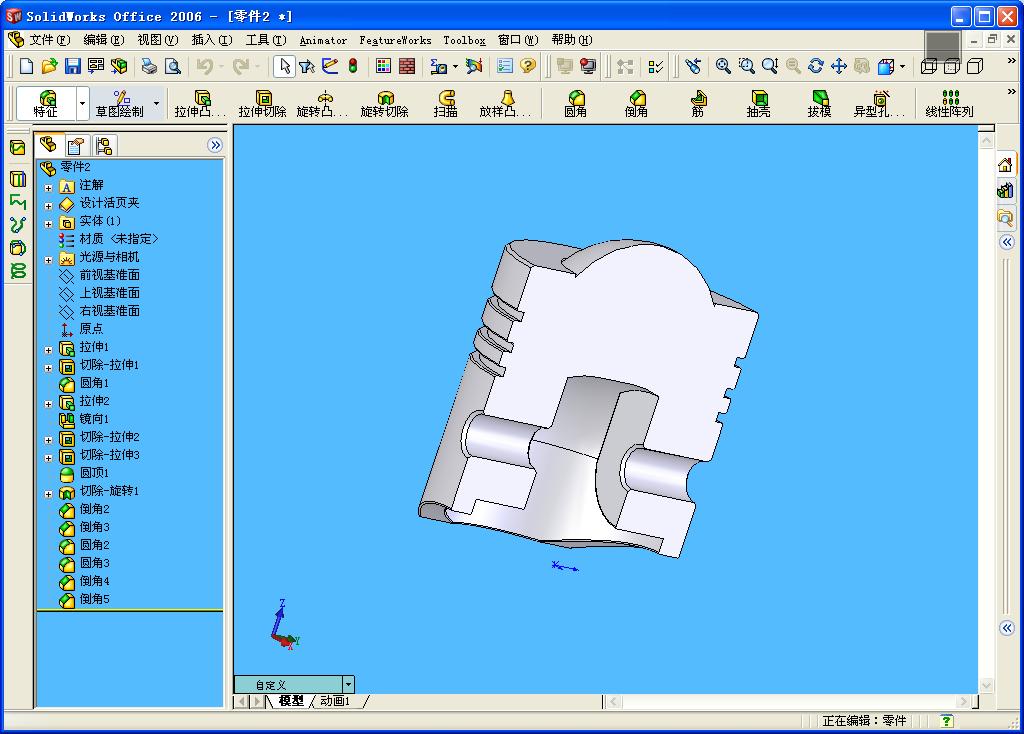Select the 上视基准面 plane in the tree
Image resolution: width=1024 pixels, height=734 pixels.
point(100,293)
